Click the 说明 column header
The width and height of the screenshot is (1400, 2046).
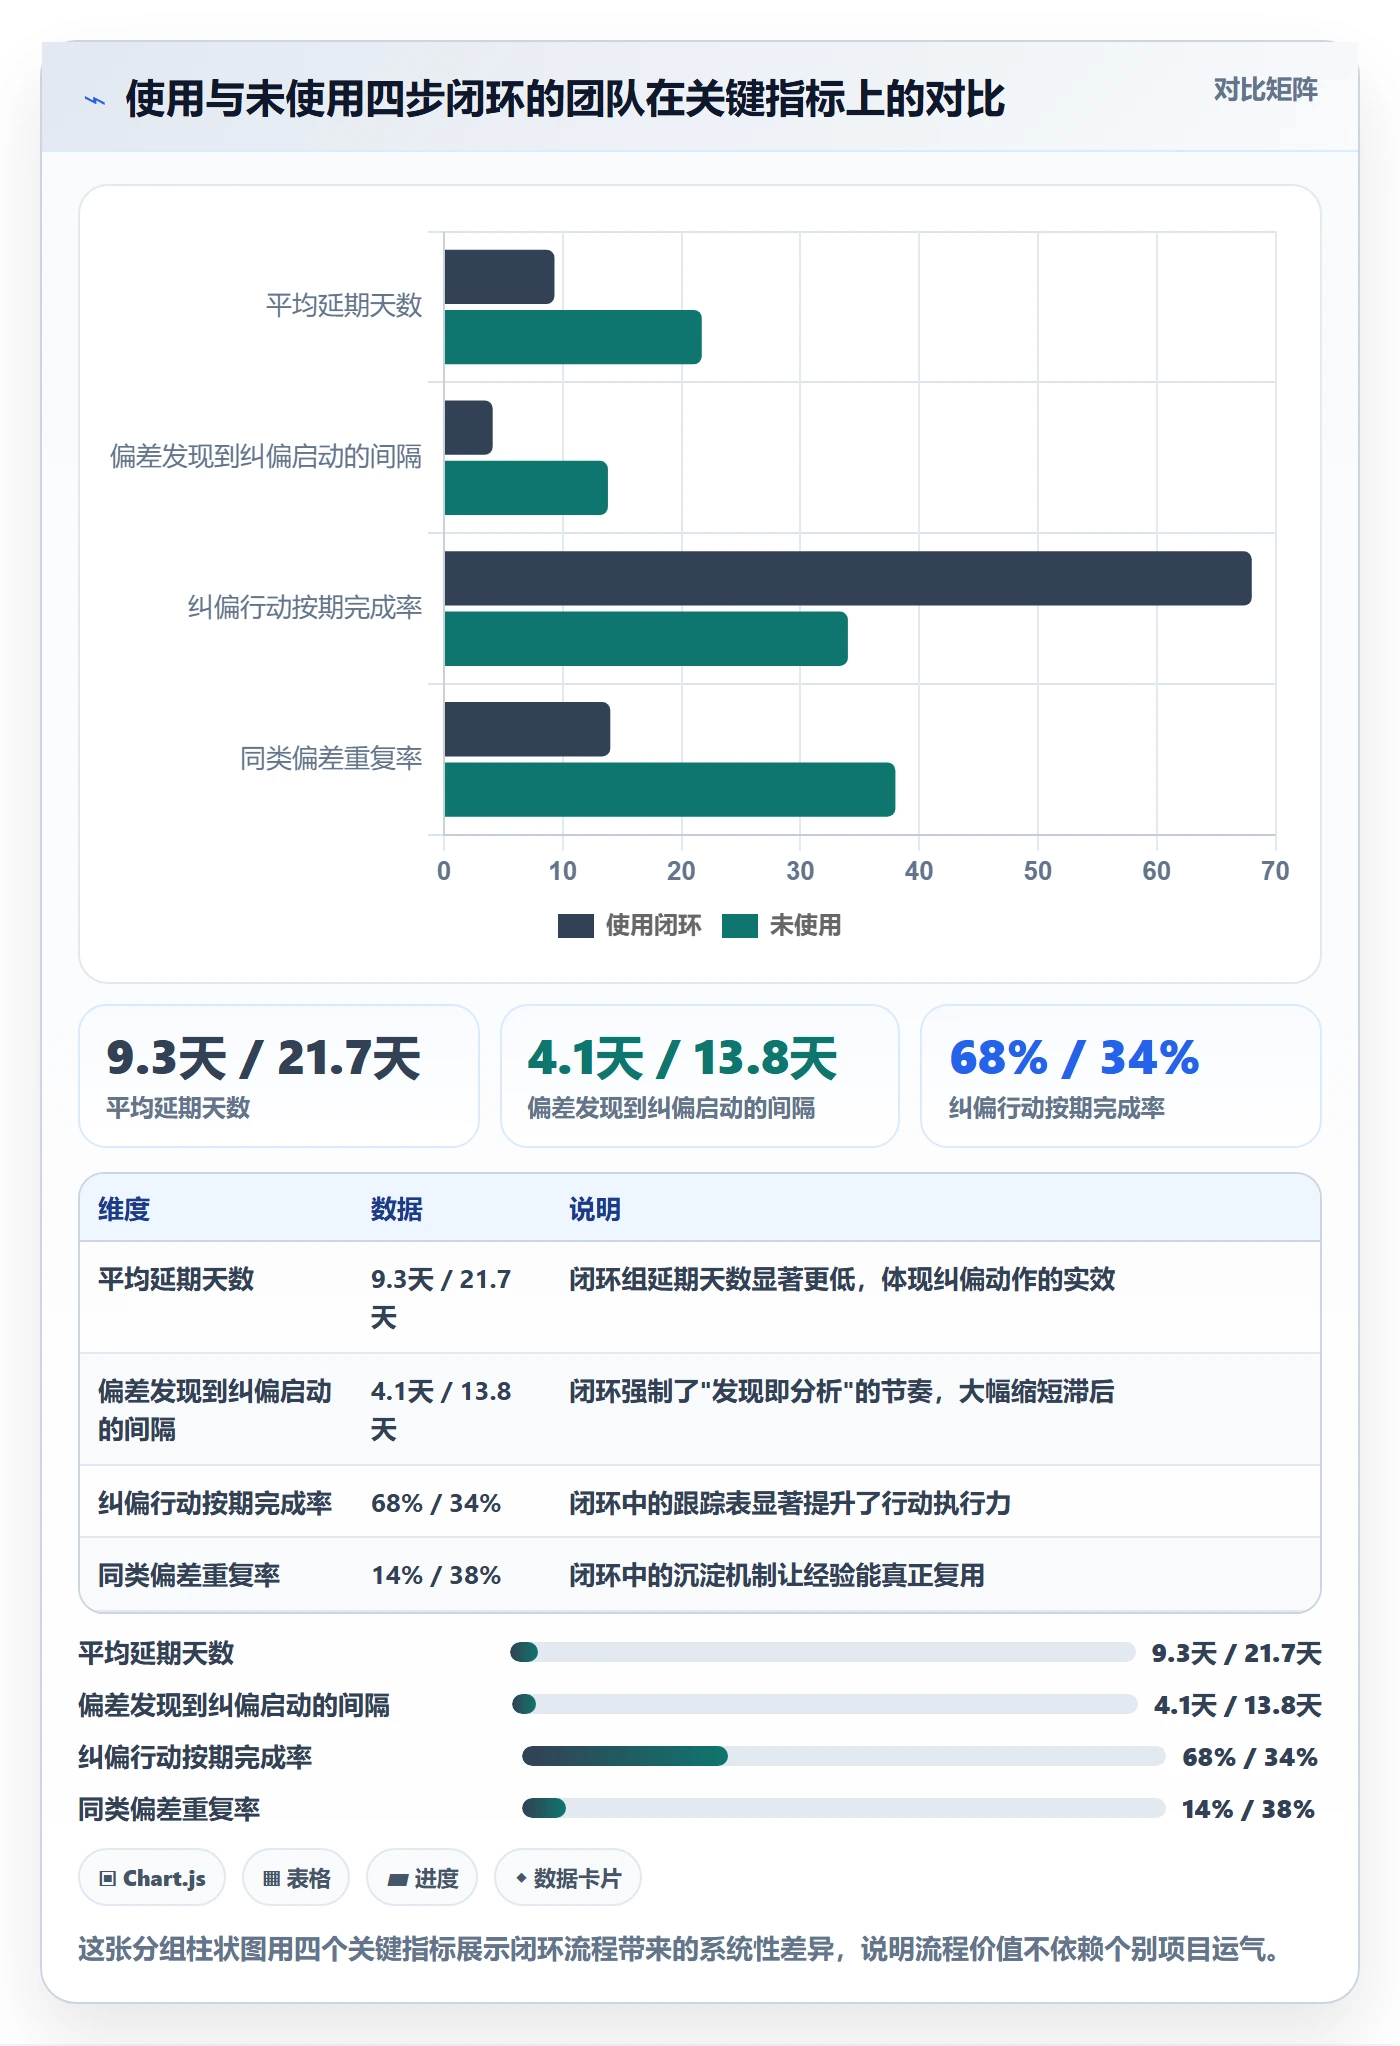595,1209
